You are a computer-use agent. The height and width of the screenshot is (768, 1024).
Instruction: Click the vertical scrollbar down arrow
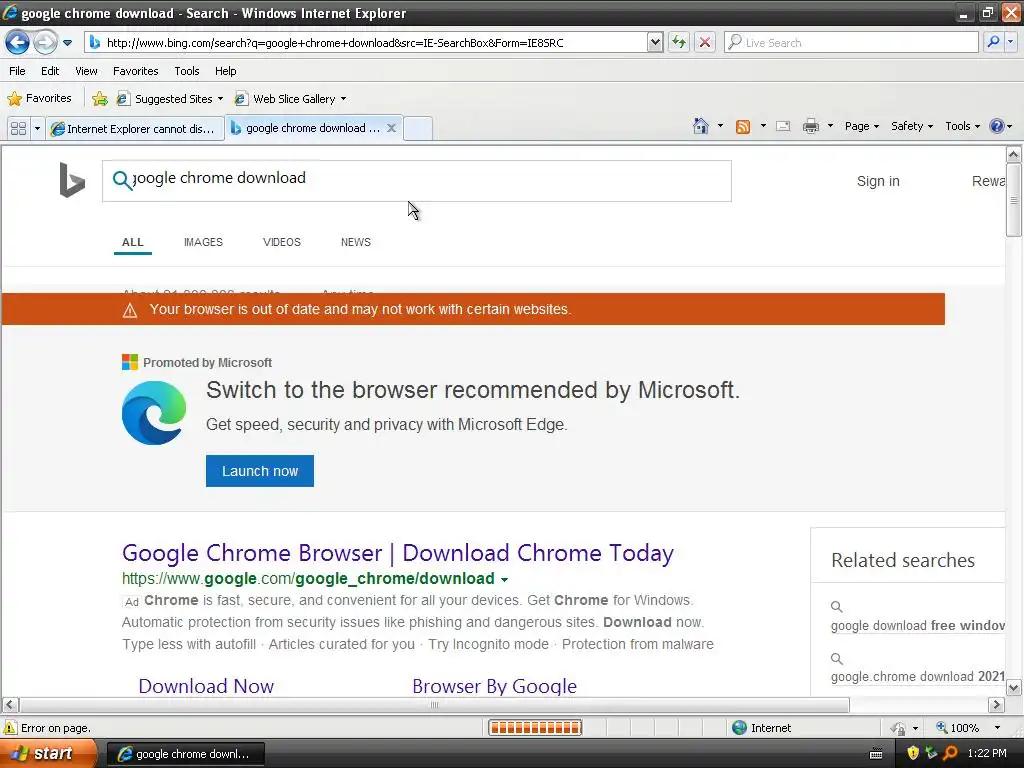[x=1014, y=687]
